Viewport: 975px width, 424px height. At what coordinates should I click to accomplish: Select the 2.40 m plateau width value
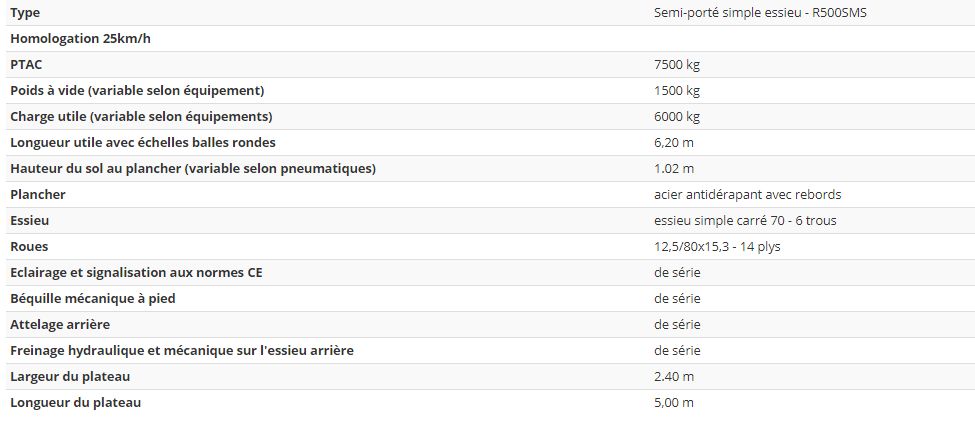point(673,377)
